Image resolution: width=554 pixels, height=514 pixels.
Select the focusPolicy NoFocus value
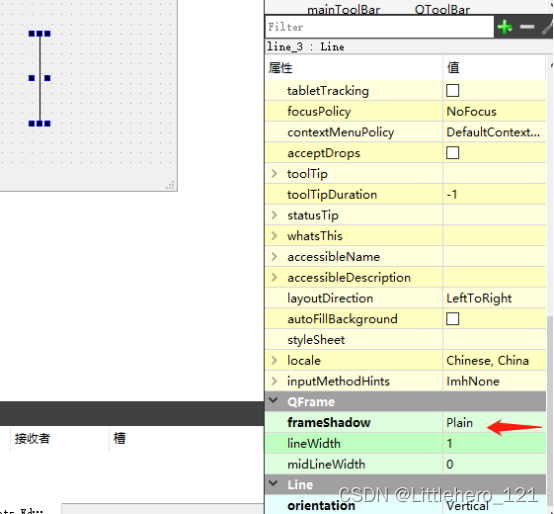[x=471, y=112]
